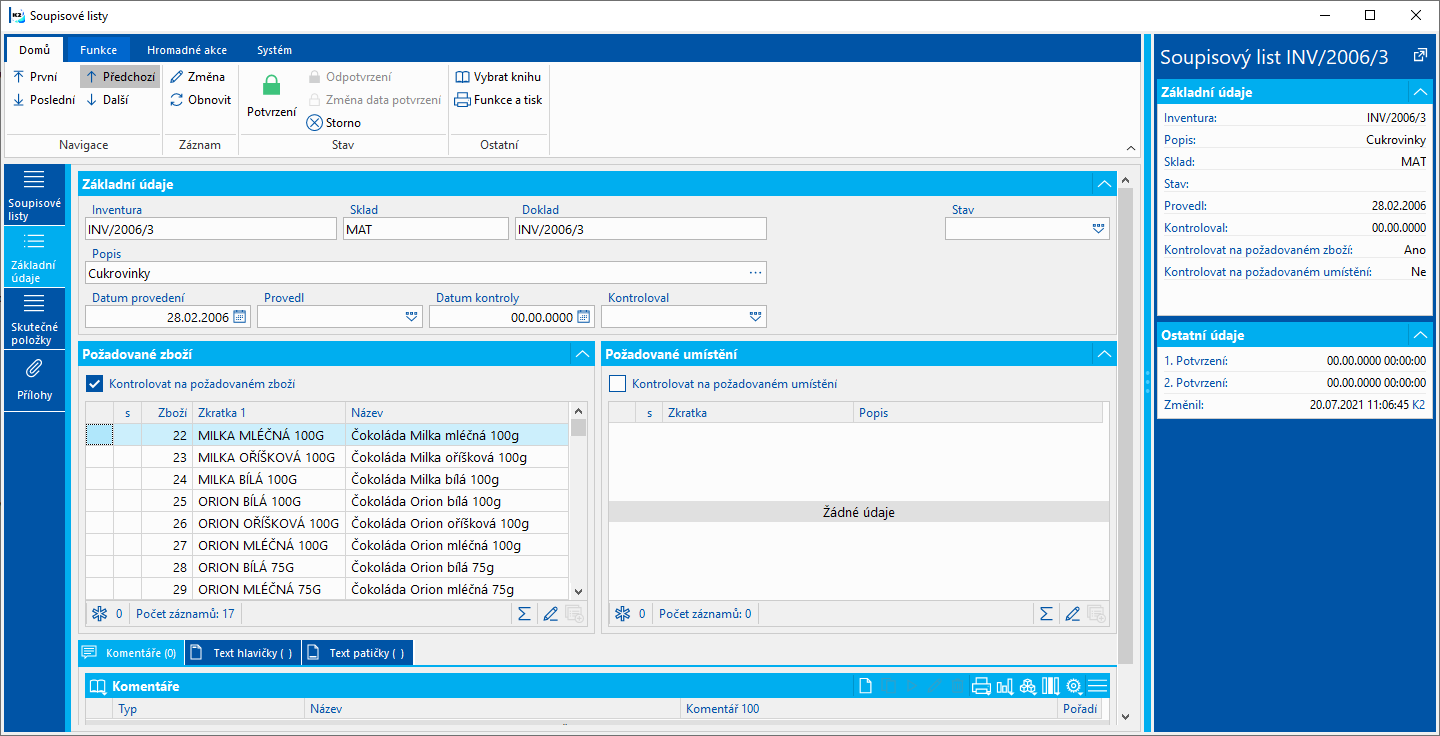The width and height of the screenshot is (1440, 736).
Task: Go to the Předchozí record
Action: click(x=120, y=77)
